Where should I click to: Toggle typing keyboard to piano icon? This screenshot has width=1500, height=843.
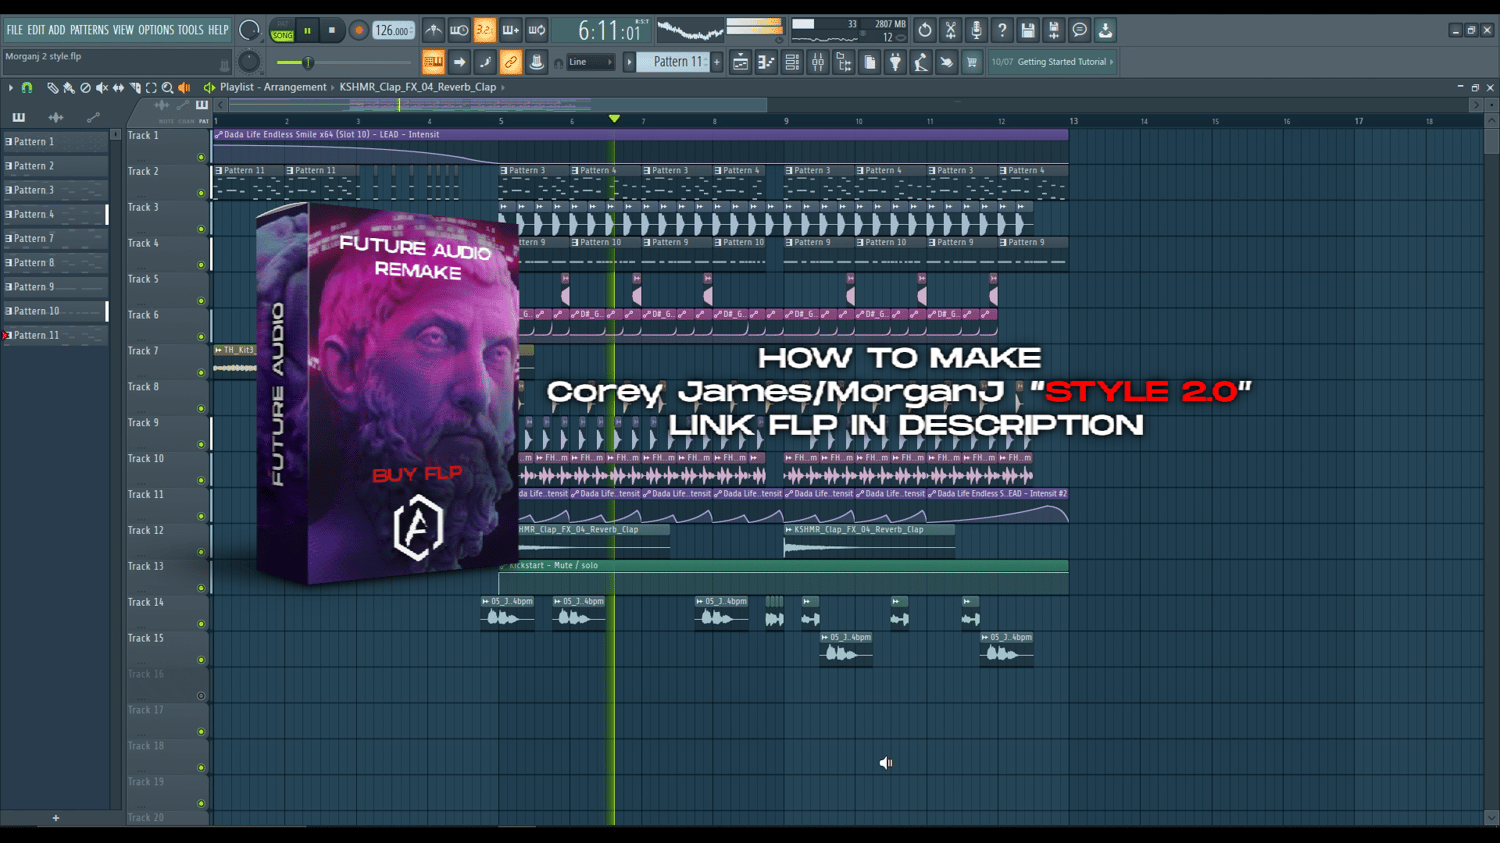(x=433, y=62)
